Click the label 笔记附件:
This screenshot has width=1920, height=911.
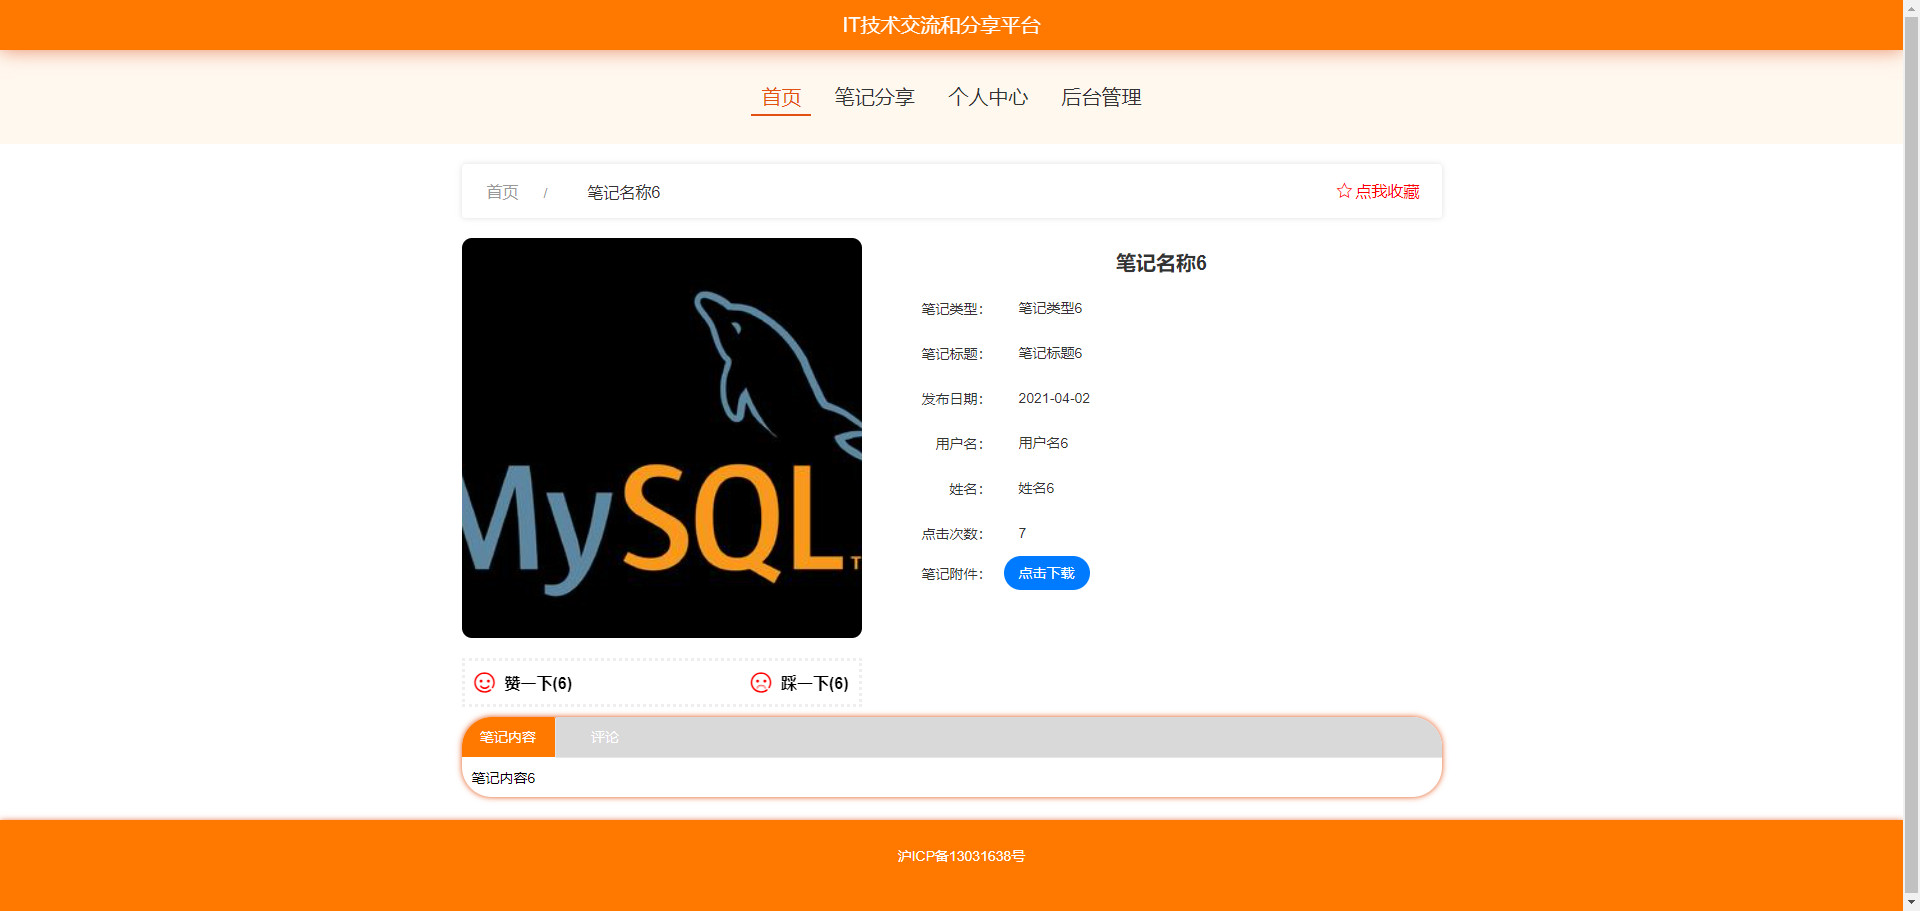[x=952, y=574]
